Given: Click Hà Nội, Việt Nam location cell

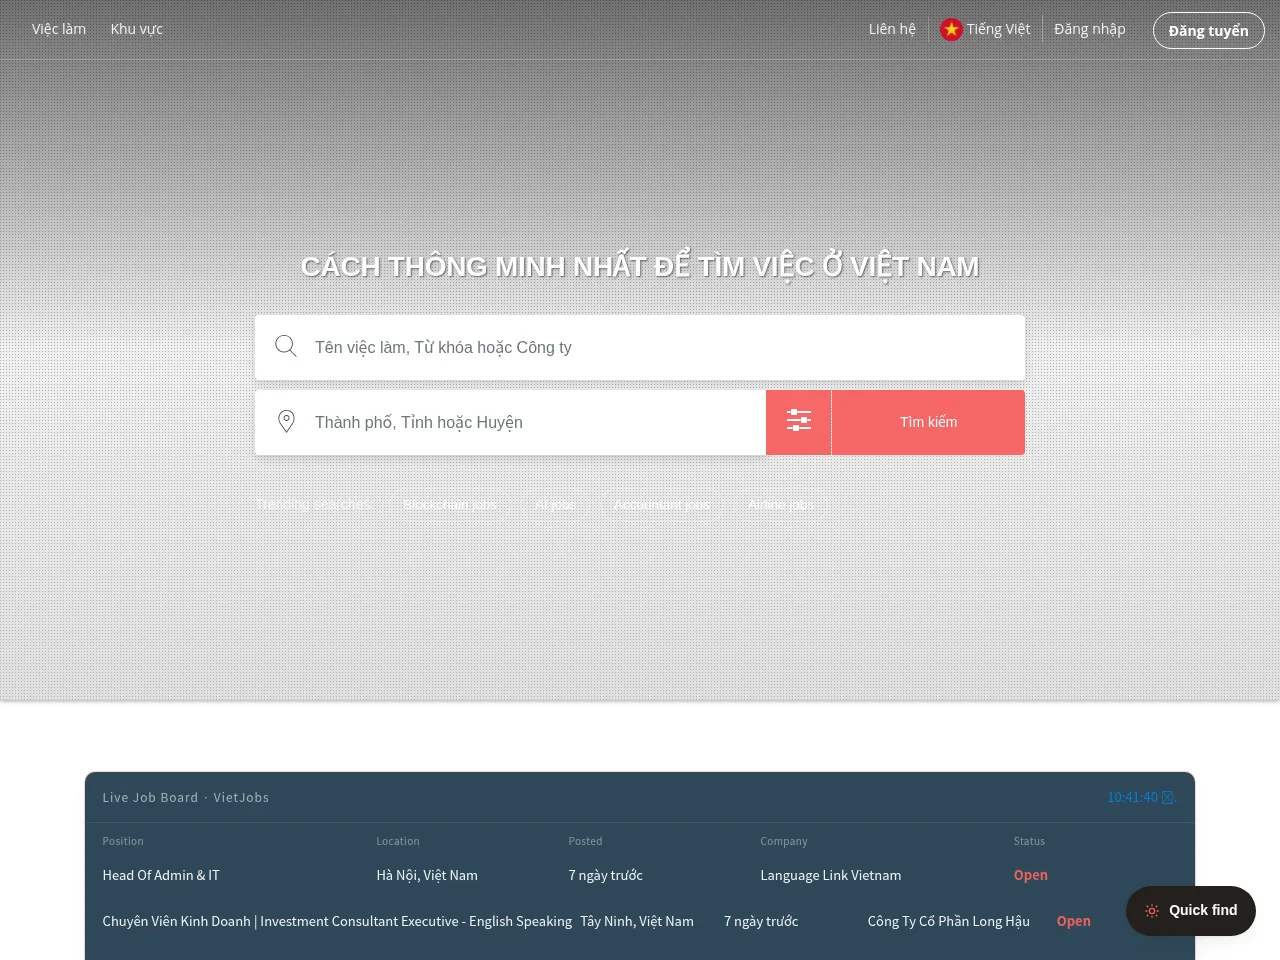Looking at the screenshot, I should [427, 875].
